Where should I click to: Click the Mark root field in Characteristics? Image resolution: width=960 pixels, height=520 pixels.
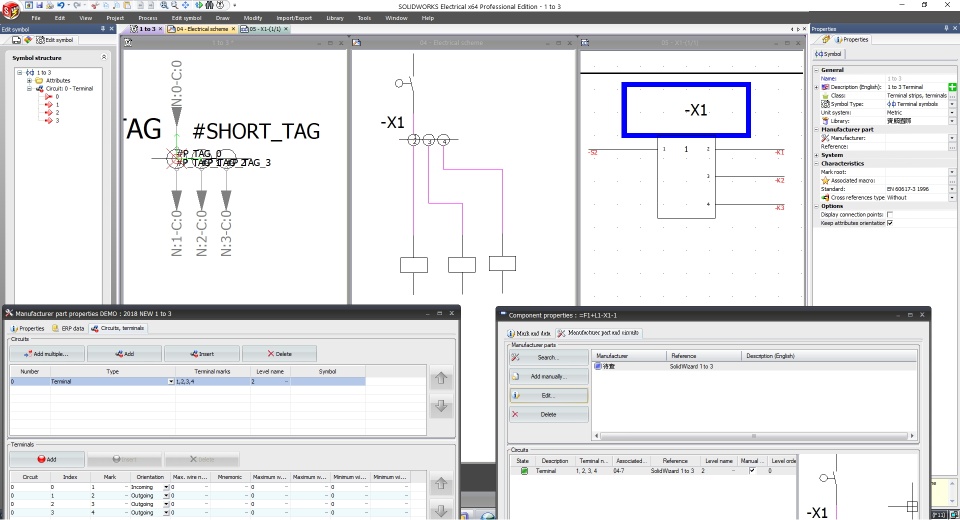[918, 172]
